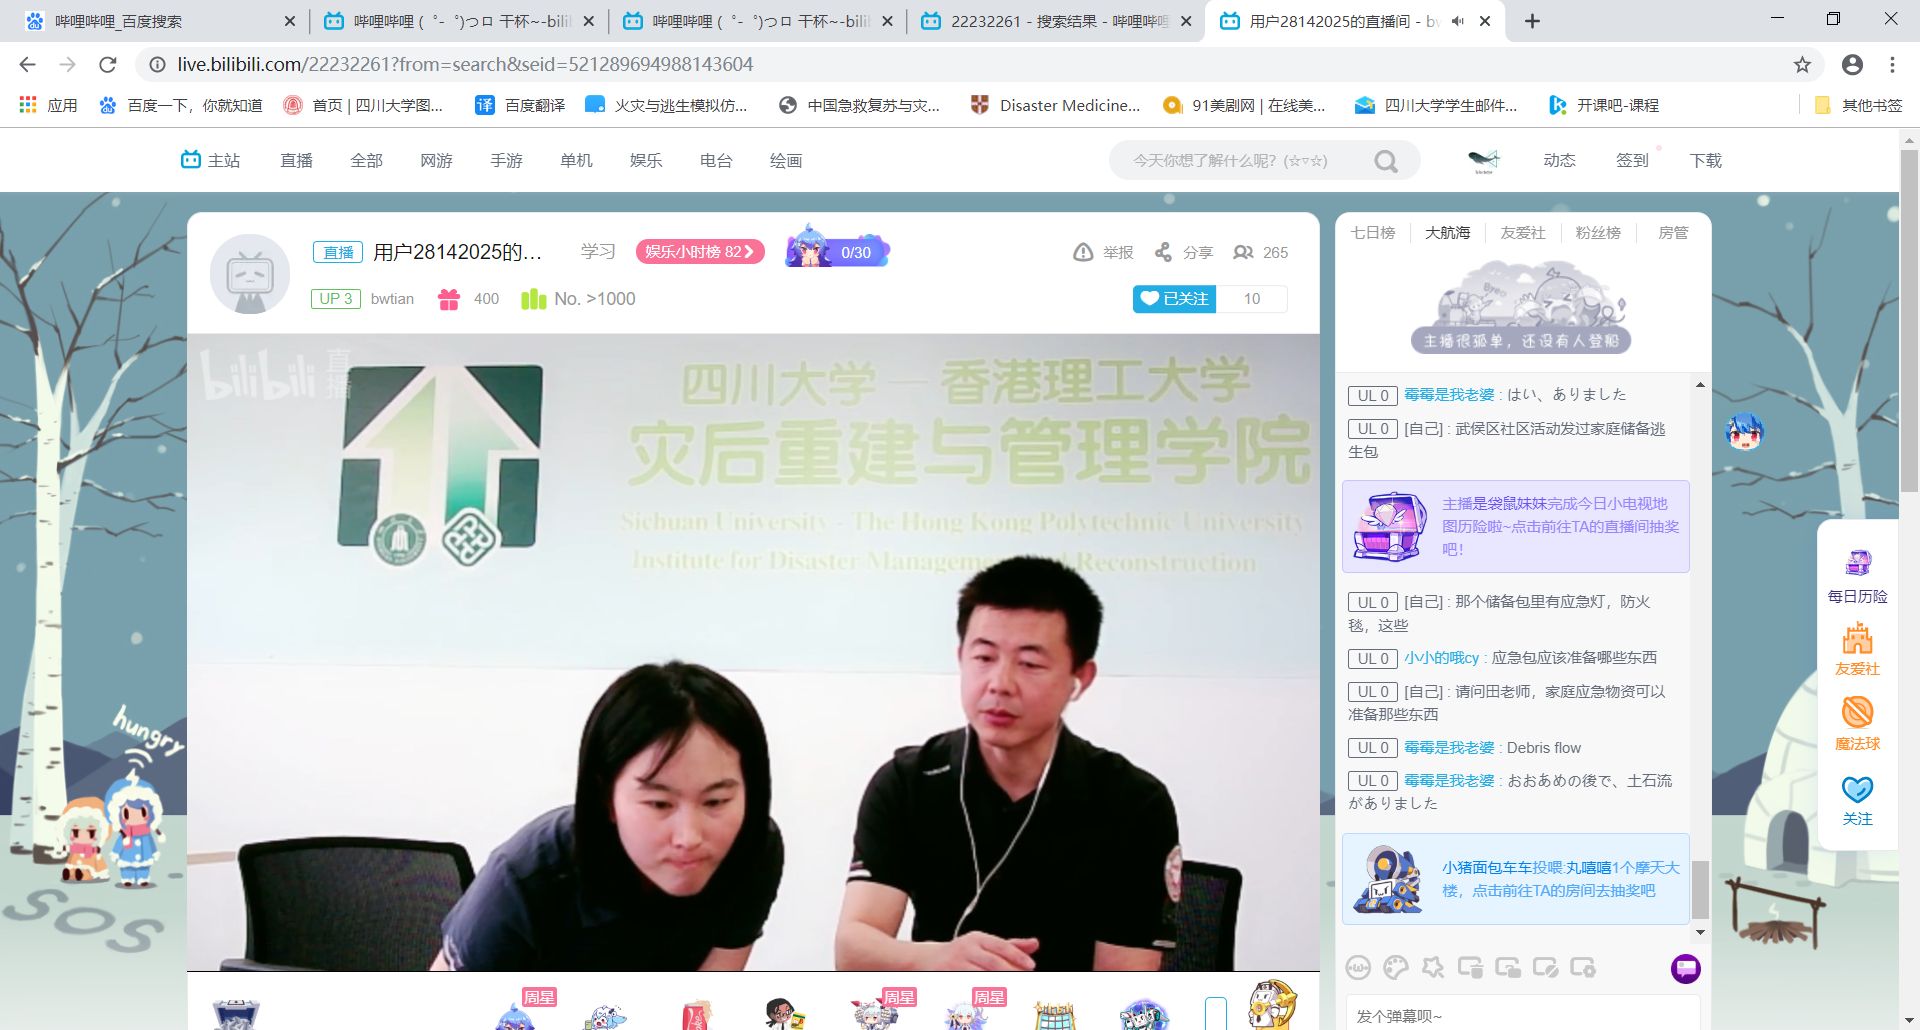The height and width of the screenshot is (1030, 1920).
Task: Click the search magnifier icon
Action: click(x=1385, y=161)
